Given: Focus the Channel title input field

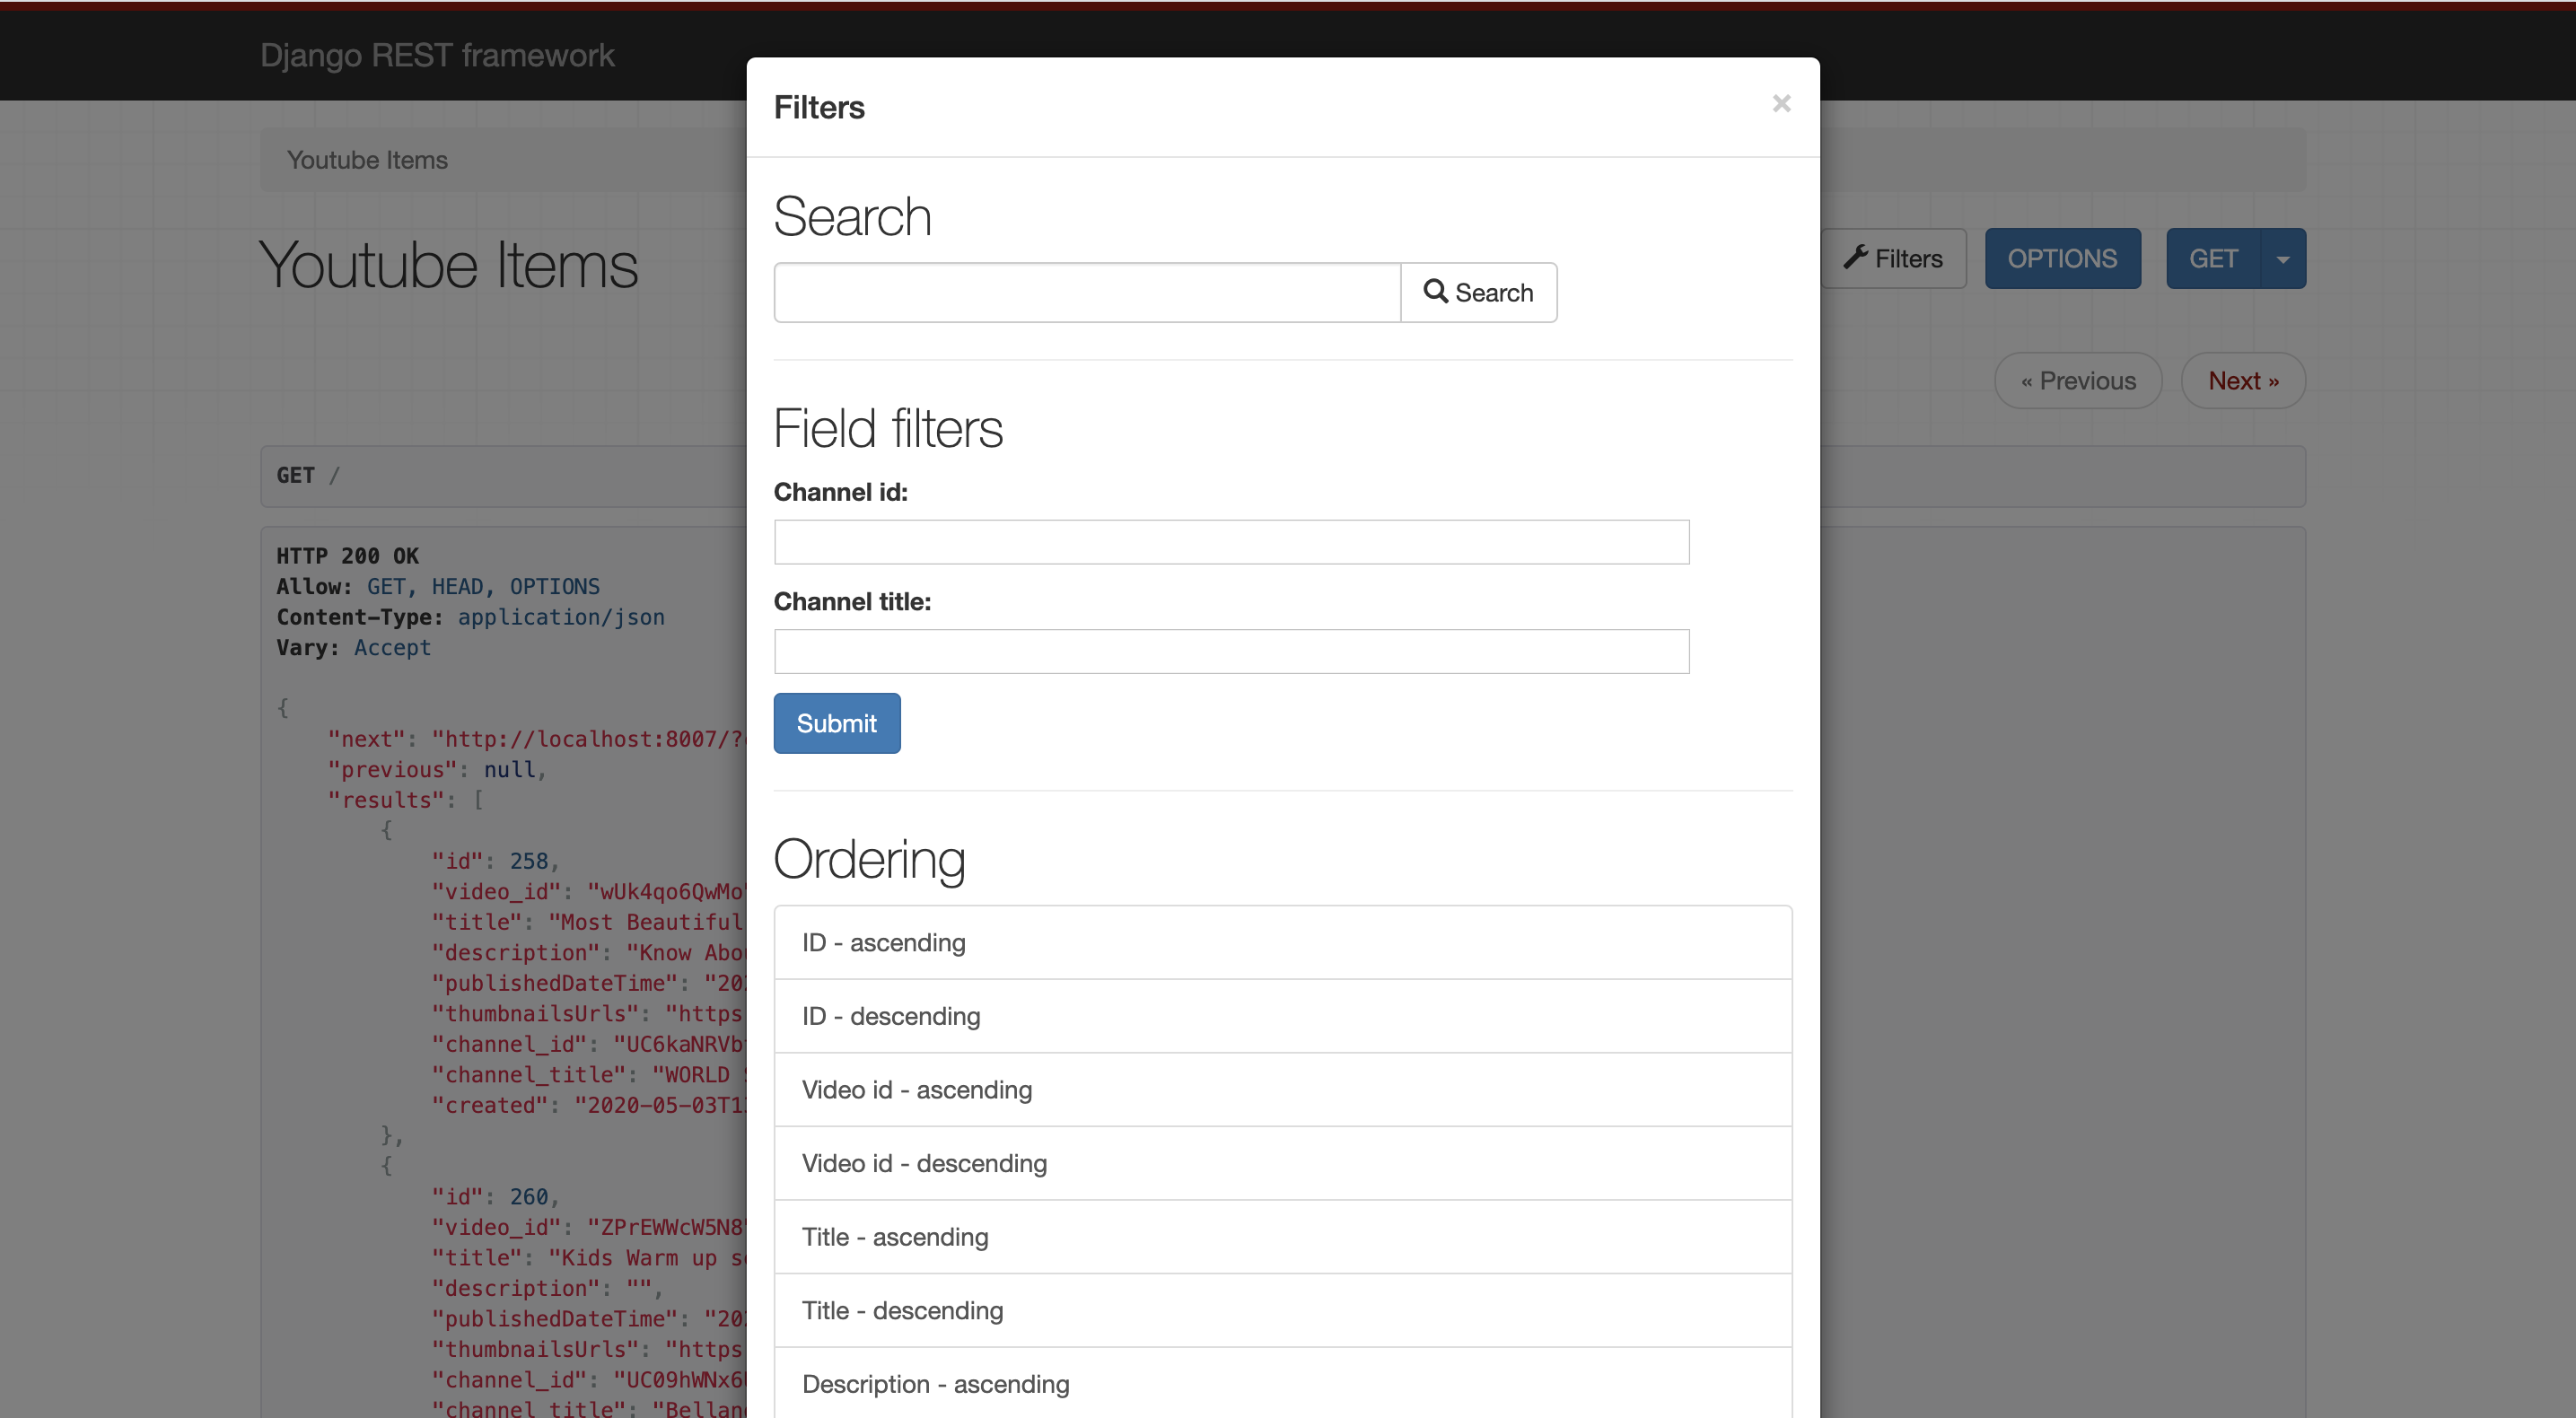Looking at the screenshot, I should tap(1231, 651).
